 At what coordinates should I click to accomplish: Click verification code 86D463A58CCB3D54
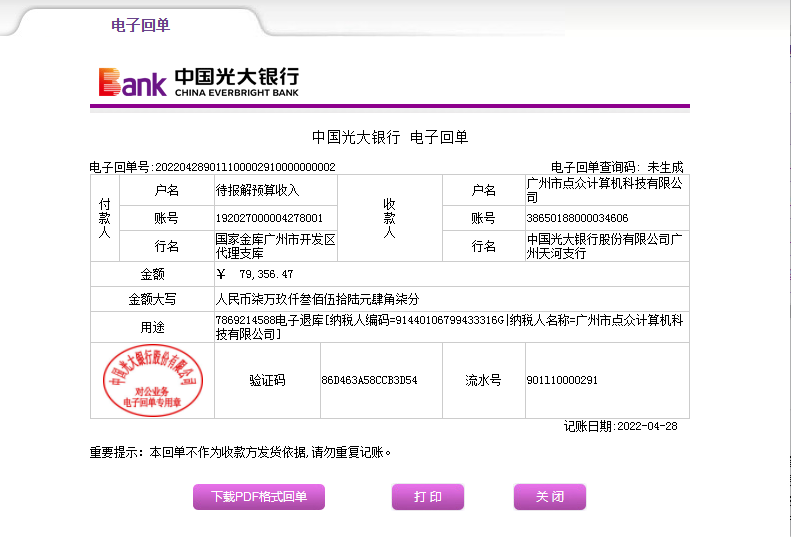369,380
